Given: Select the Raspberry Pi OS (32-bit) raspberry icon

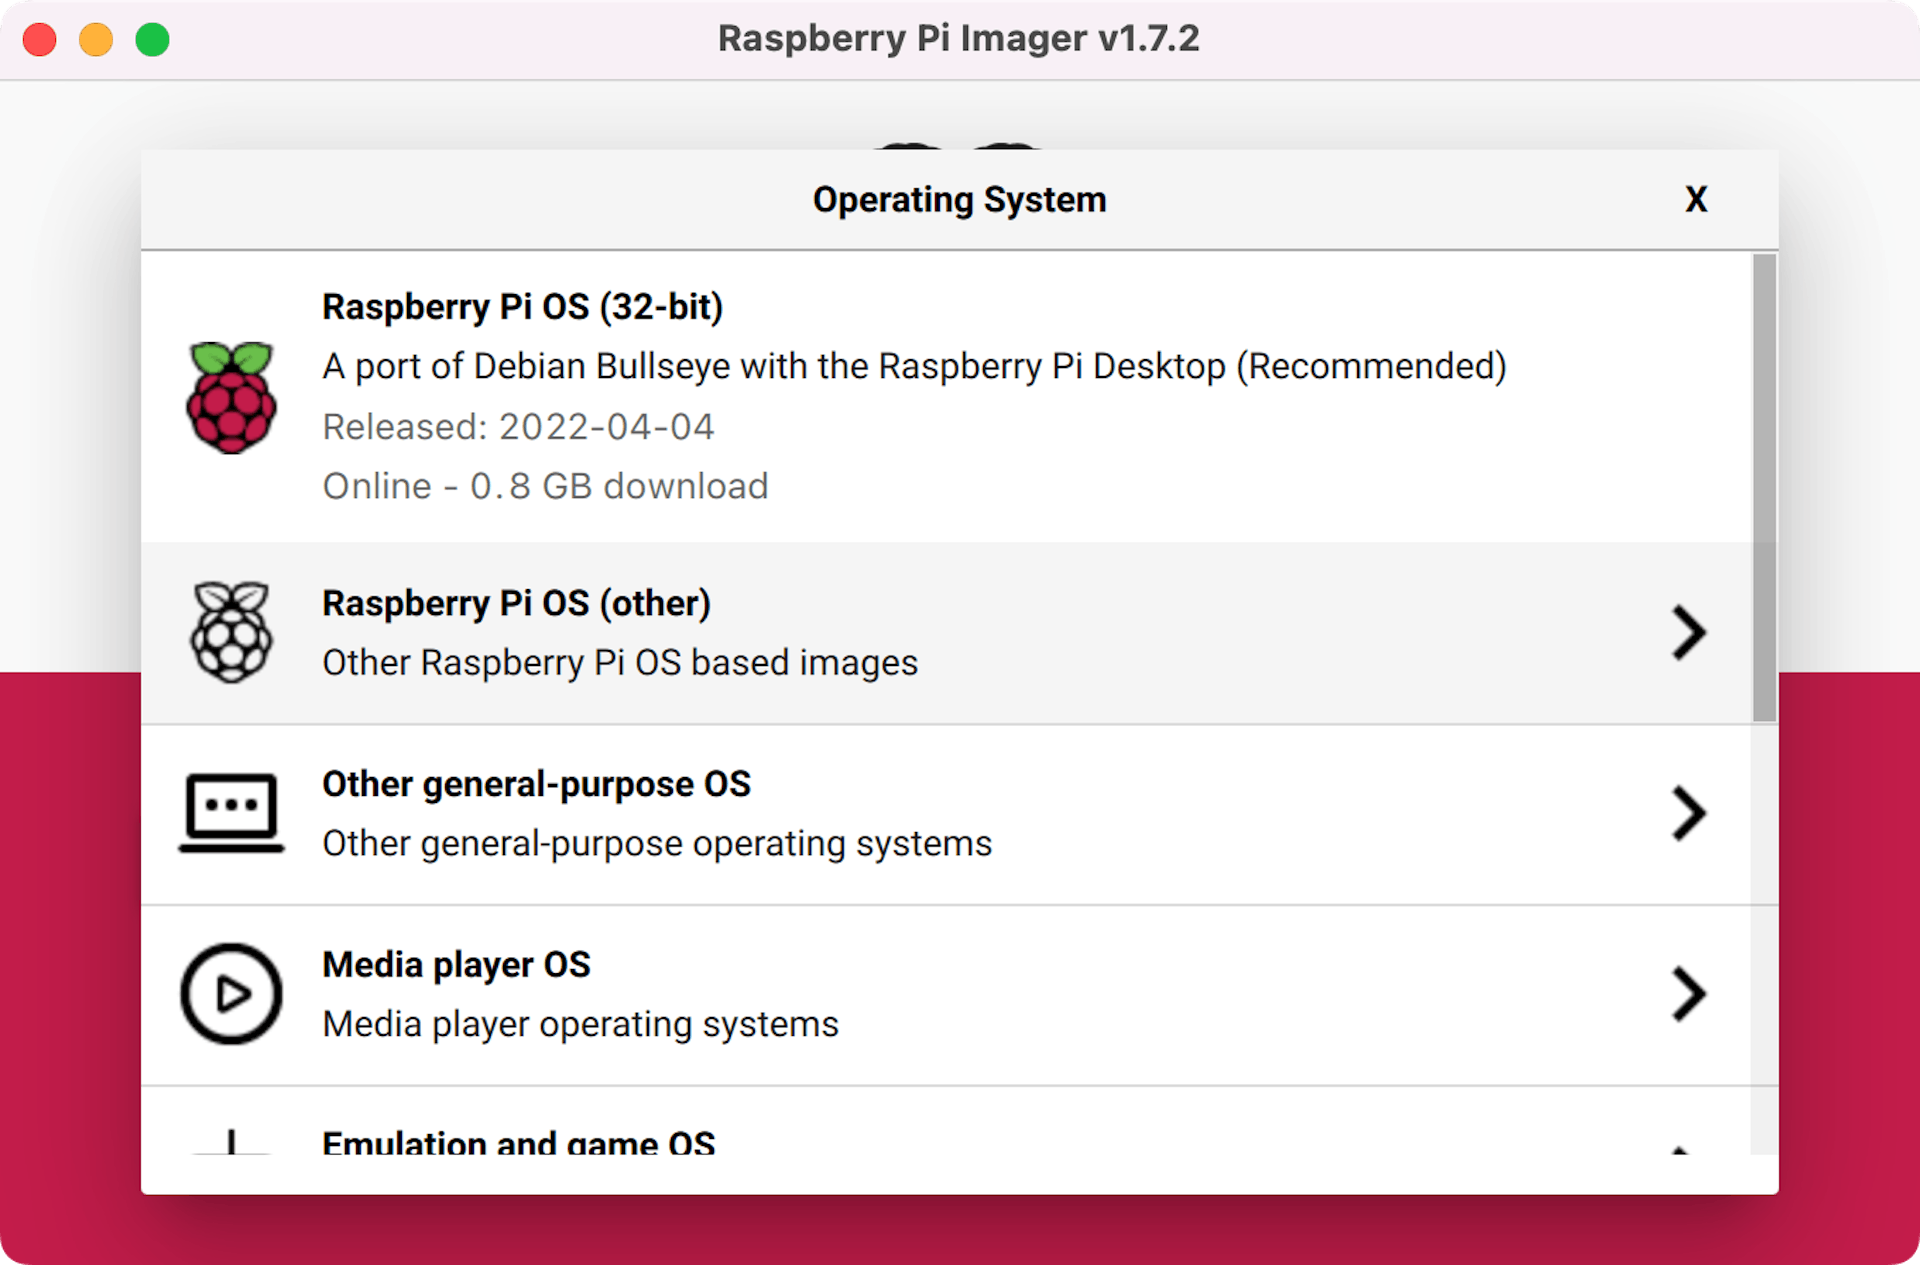Looking at the screenshot, I should click(x=231, y=396).
